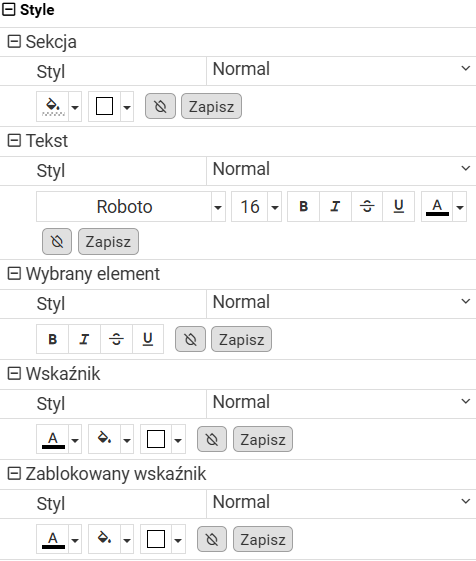
Task: Click the reset style icon in Zablokowany wskaźnik
Action: tap(212, 539)
